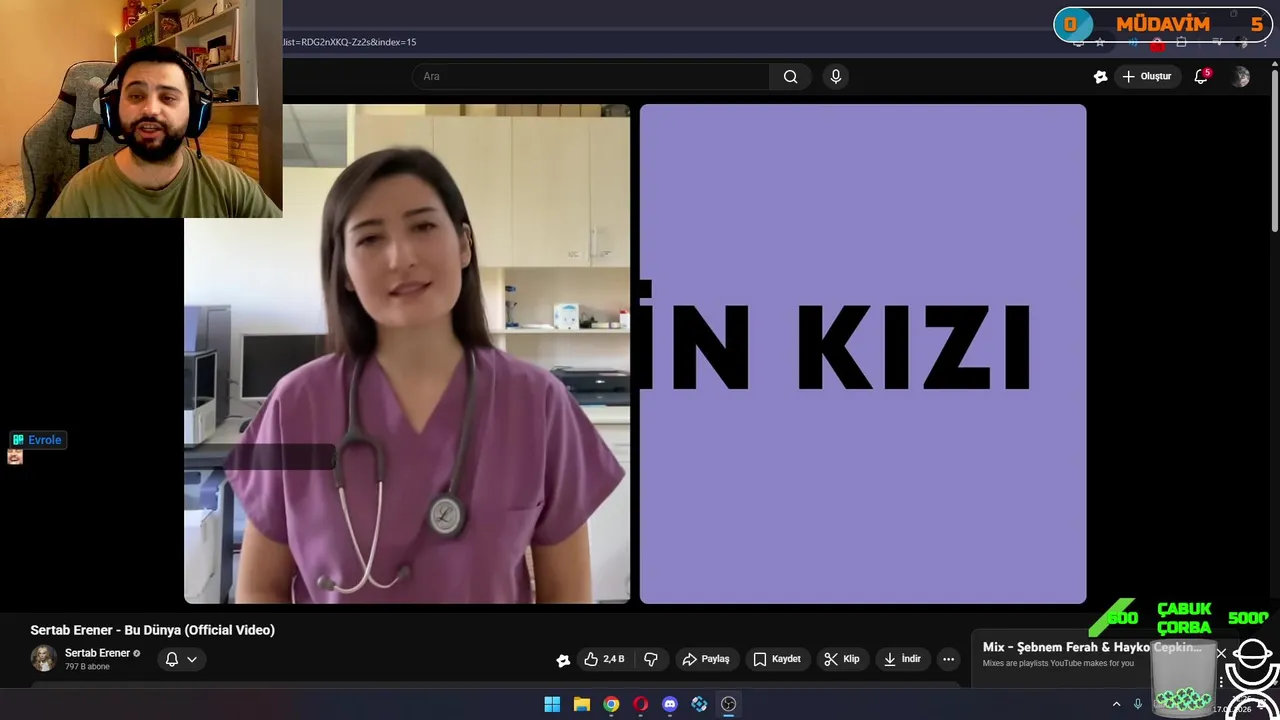Click the Evrole username label

pos(45,440)
